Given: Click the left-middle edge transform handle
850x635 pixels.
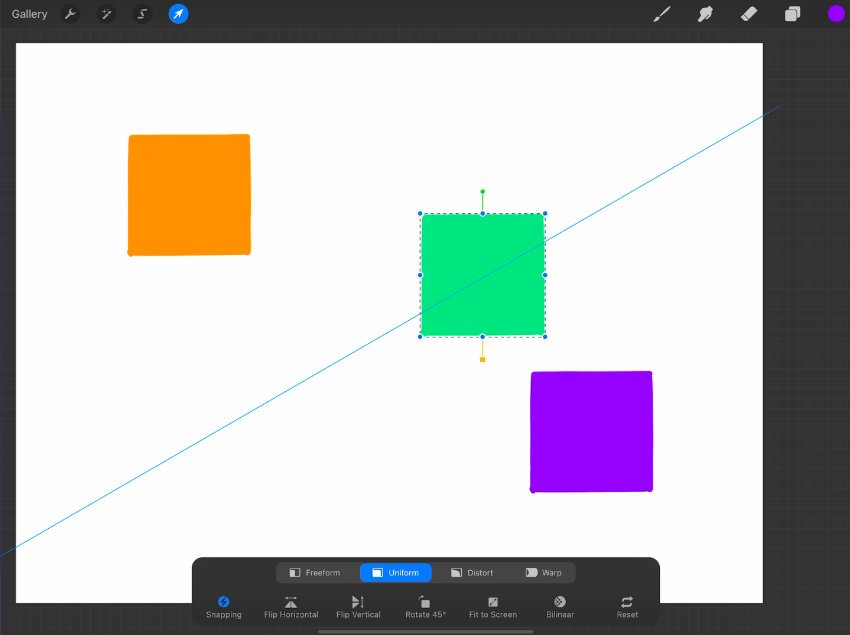Looking at the screenshot, I should [420, 275].
